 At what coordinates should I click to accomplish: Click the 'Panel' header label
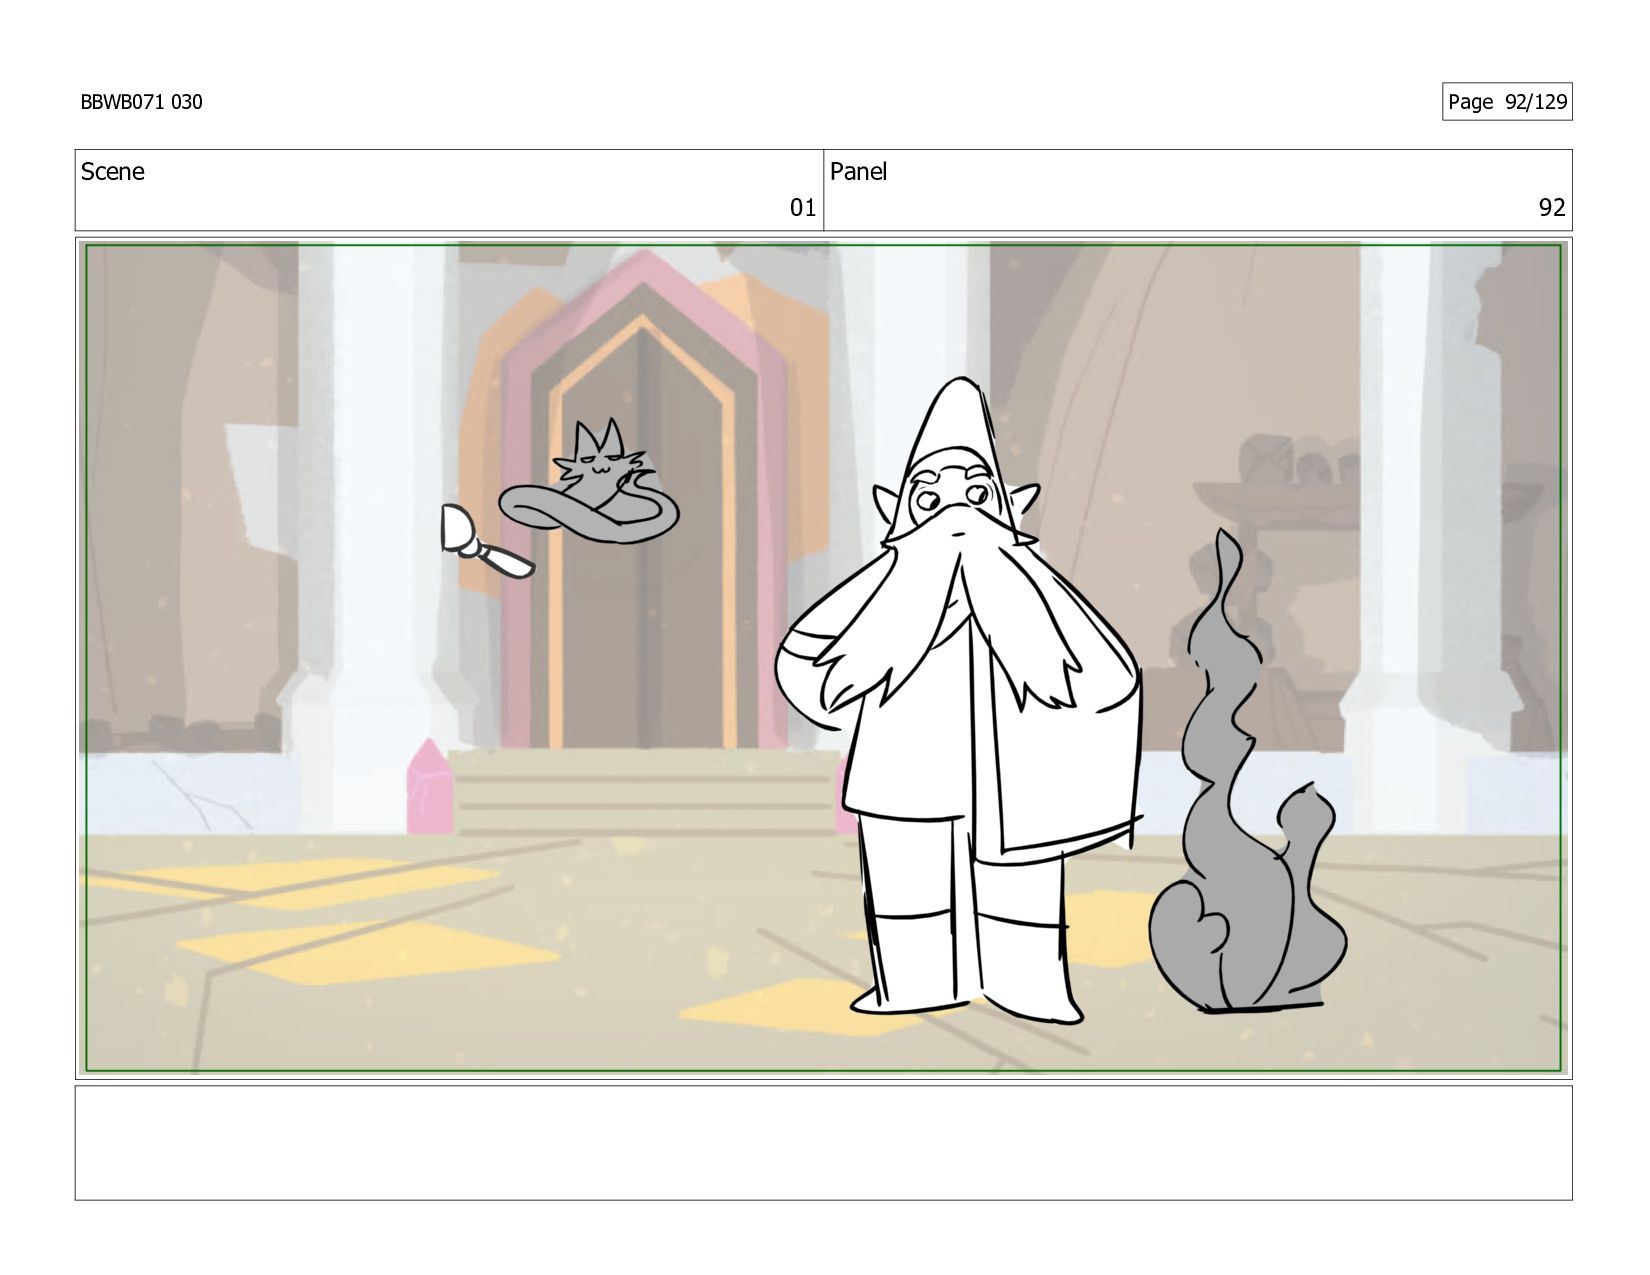point(858,172)
